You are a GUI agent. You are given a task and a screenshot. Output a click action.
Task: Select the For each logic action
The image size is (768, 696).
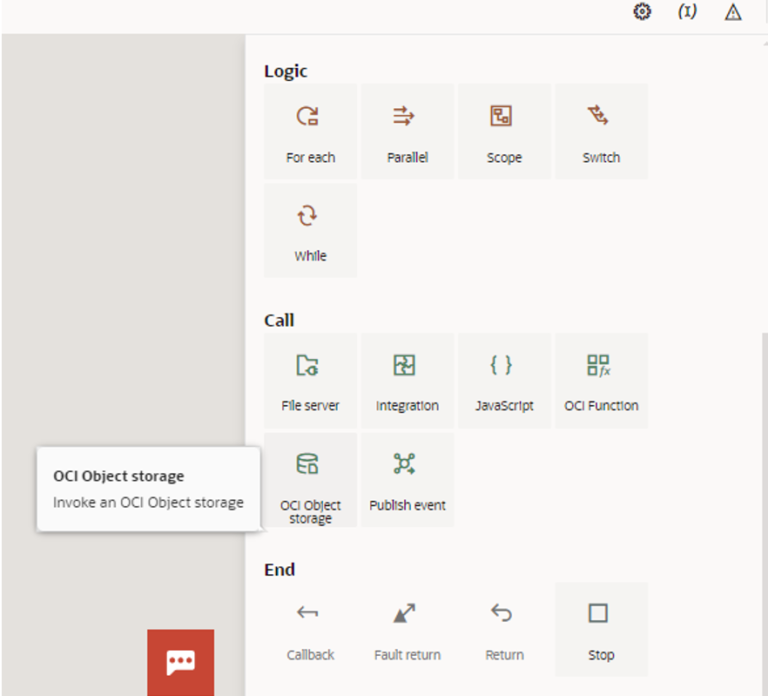310,131
